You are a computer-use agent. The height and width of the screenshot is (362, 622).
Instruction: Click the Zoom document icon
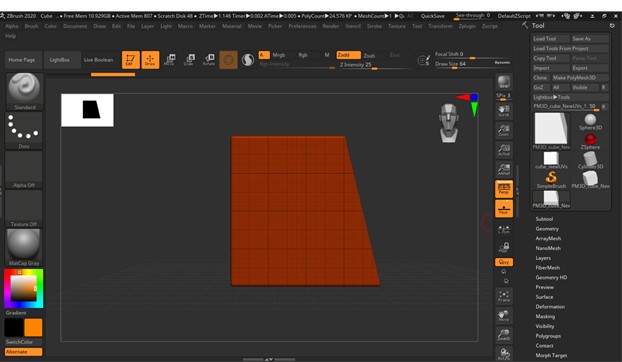[504, 130]
